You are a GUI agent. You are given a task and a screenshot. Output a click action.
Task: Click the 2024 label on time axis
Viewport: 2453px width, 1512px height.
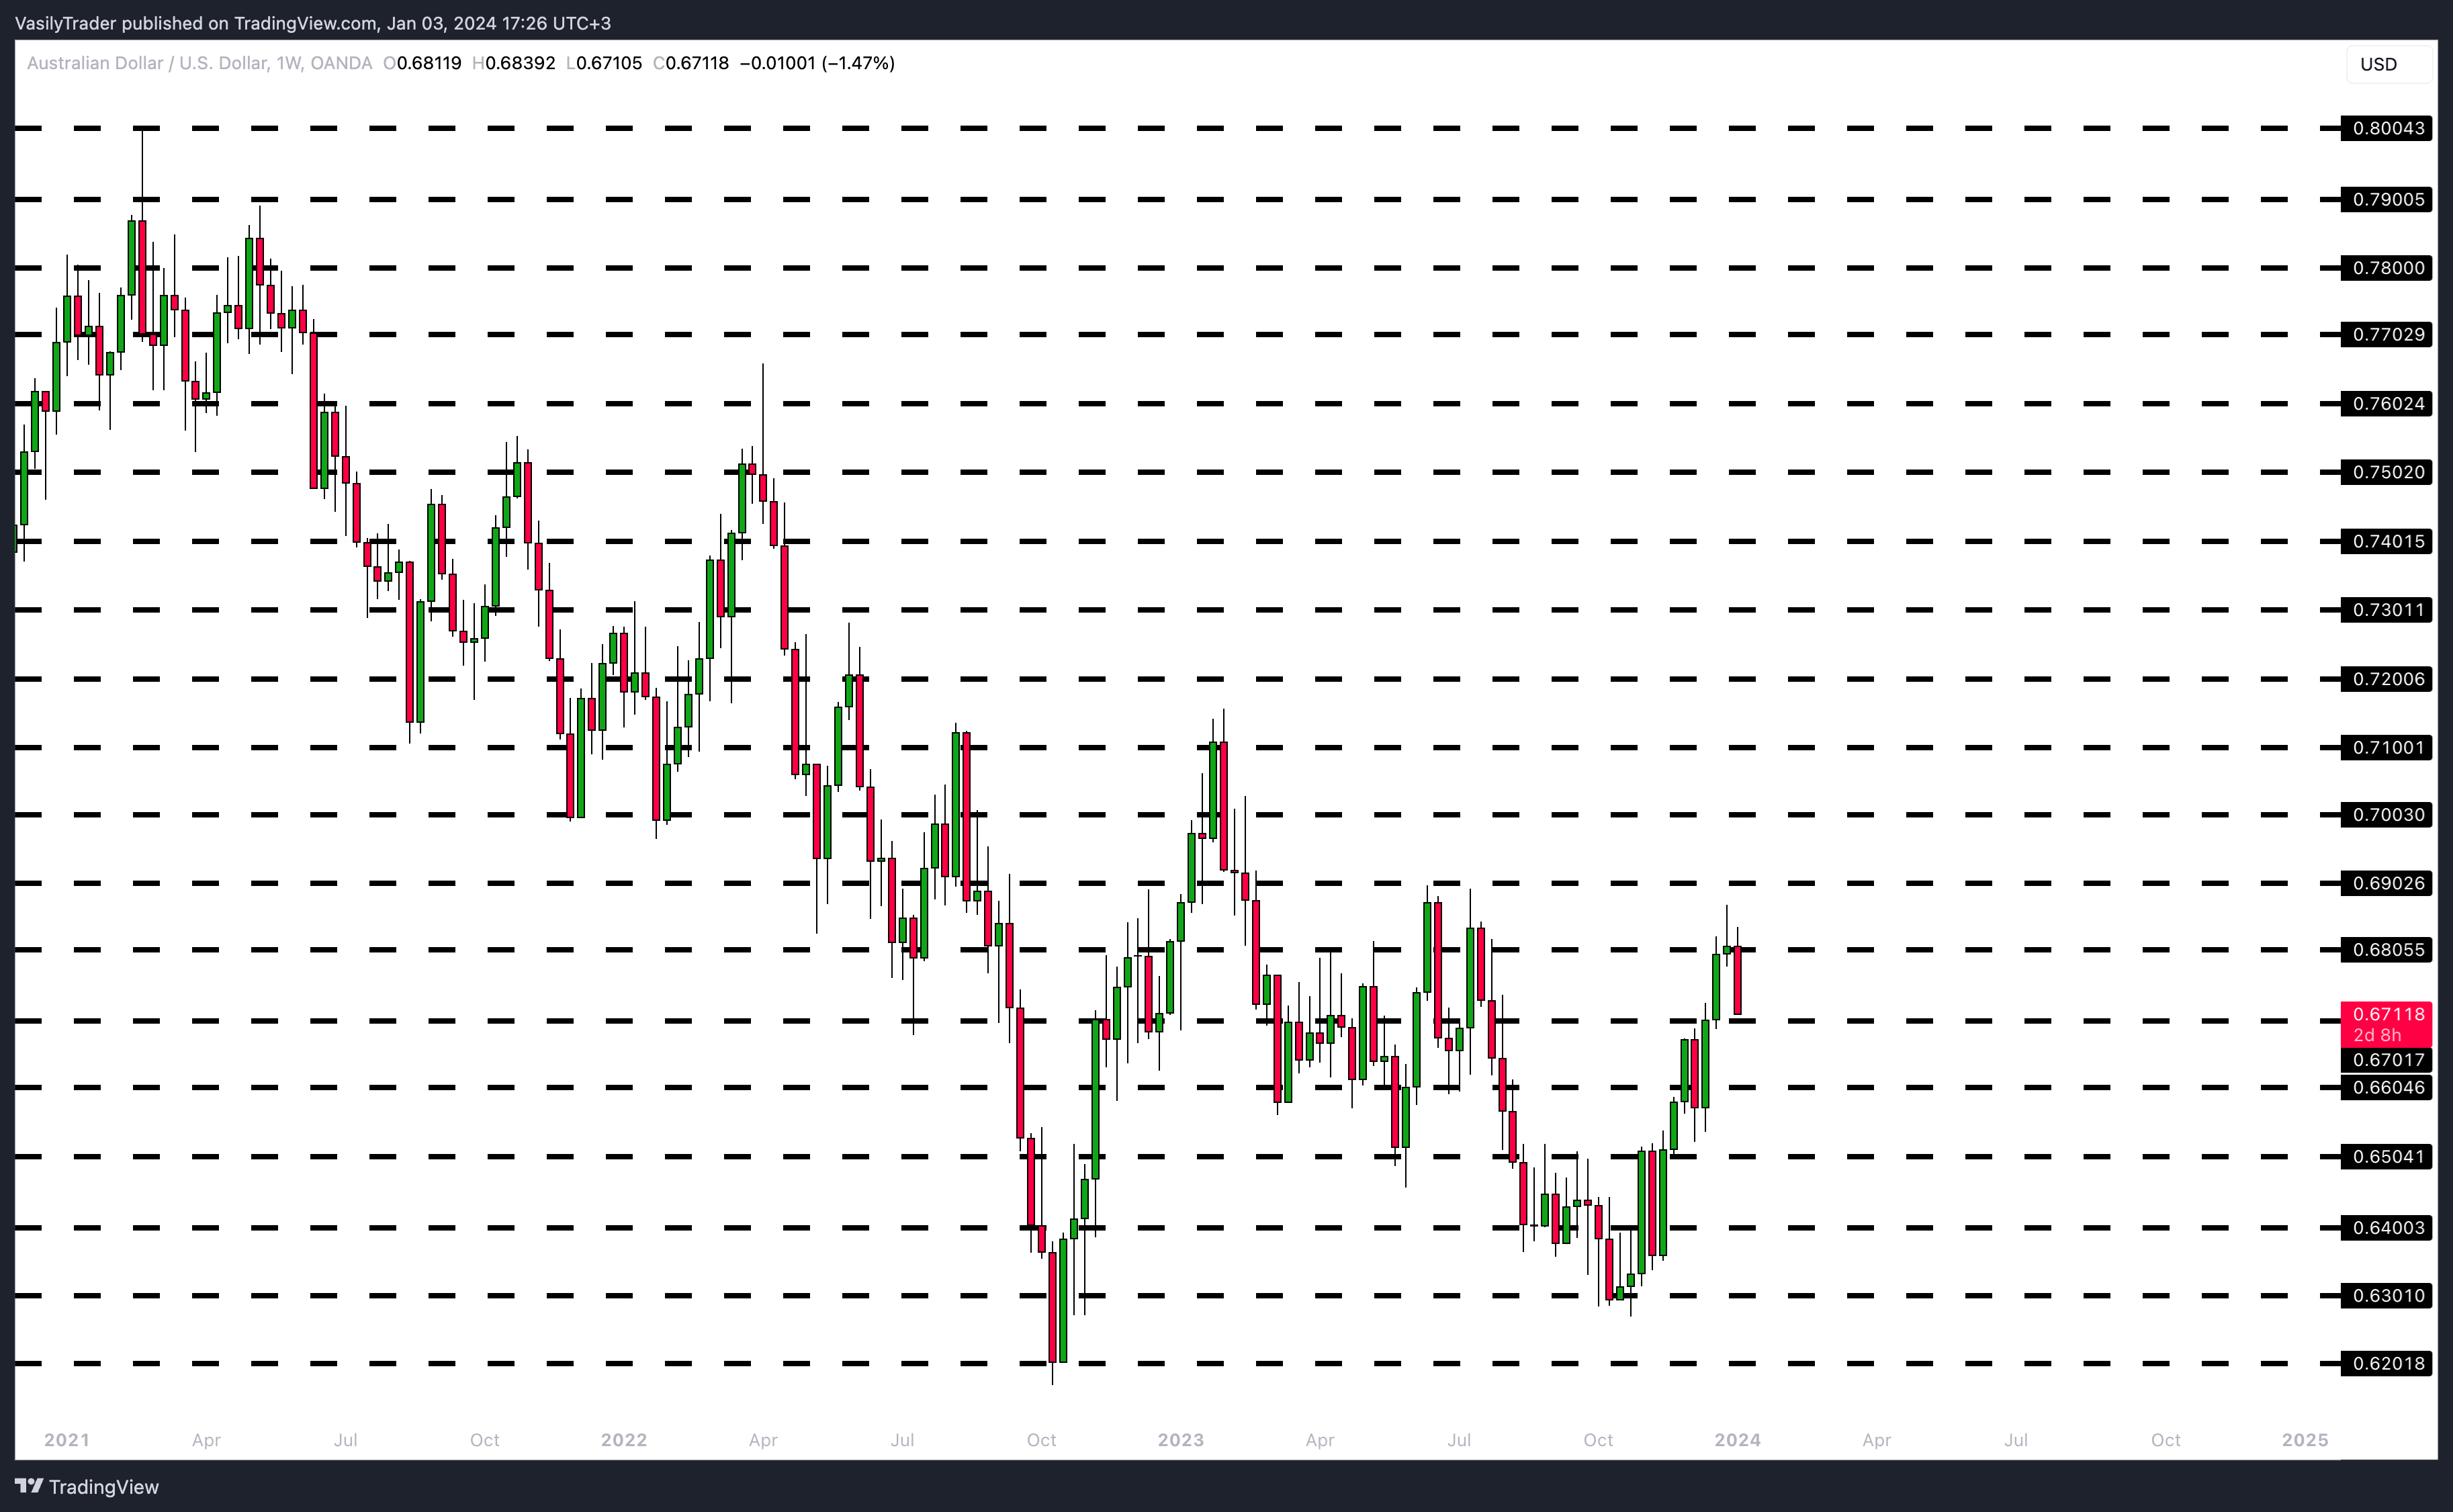coord(1738,1440)
